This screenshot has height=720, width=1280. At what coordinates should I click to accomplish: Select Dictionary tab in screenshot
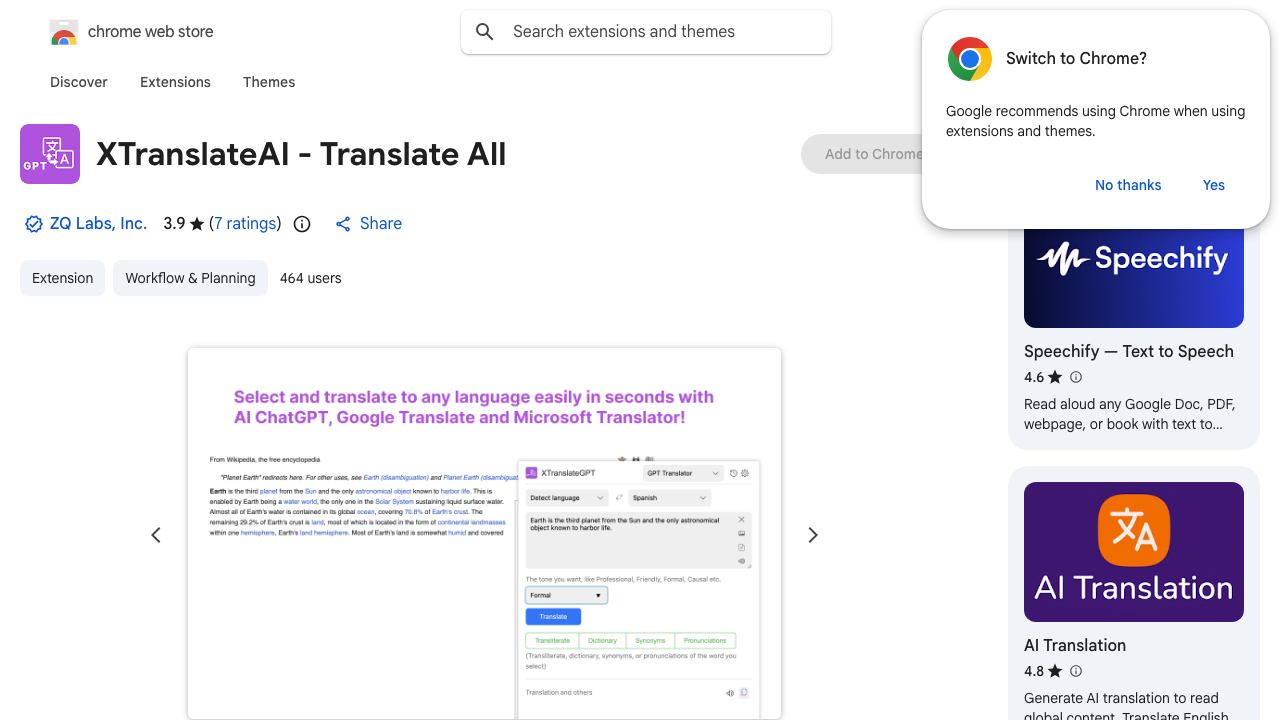click(602, 641)
